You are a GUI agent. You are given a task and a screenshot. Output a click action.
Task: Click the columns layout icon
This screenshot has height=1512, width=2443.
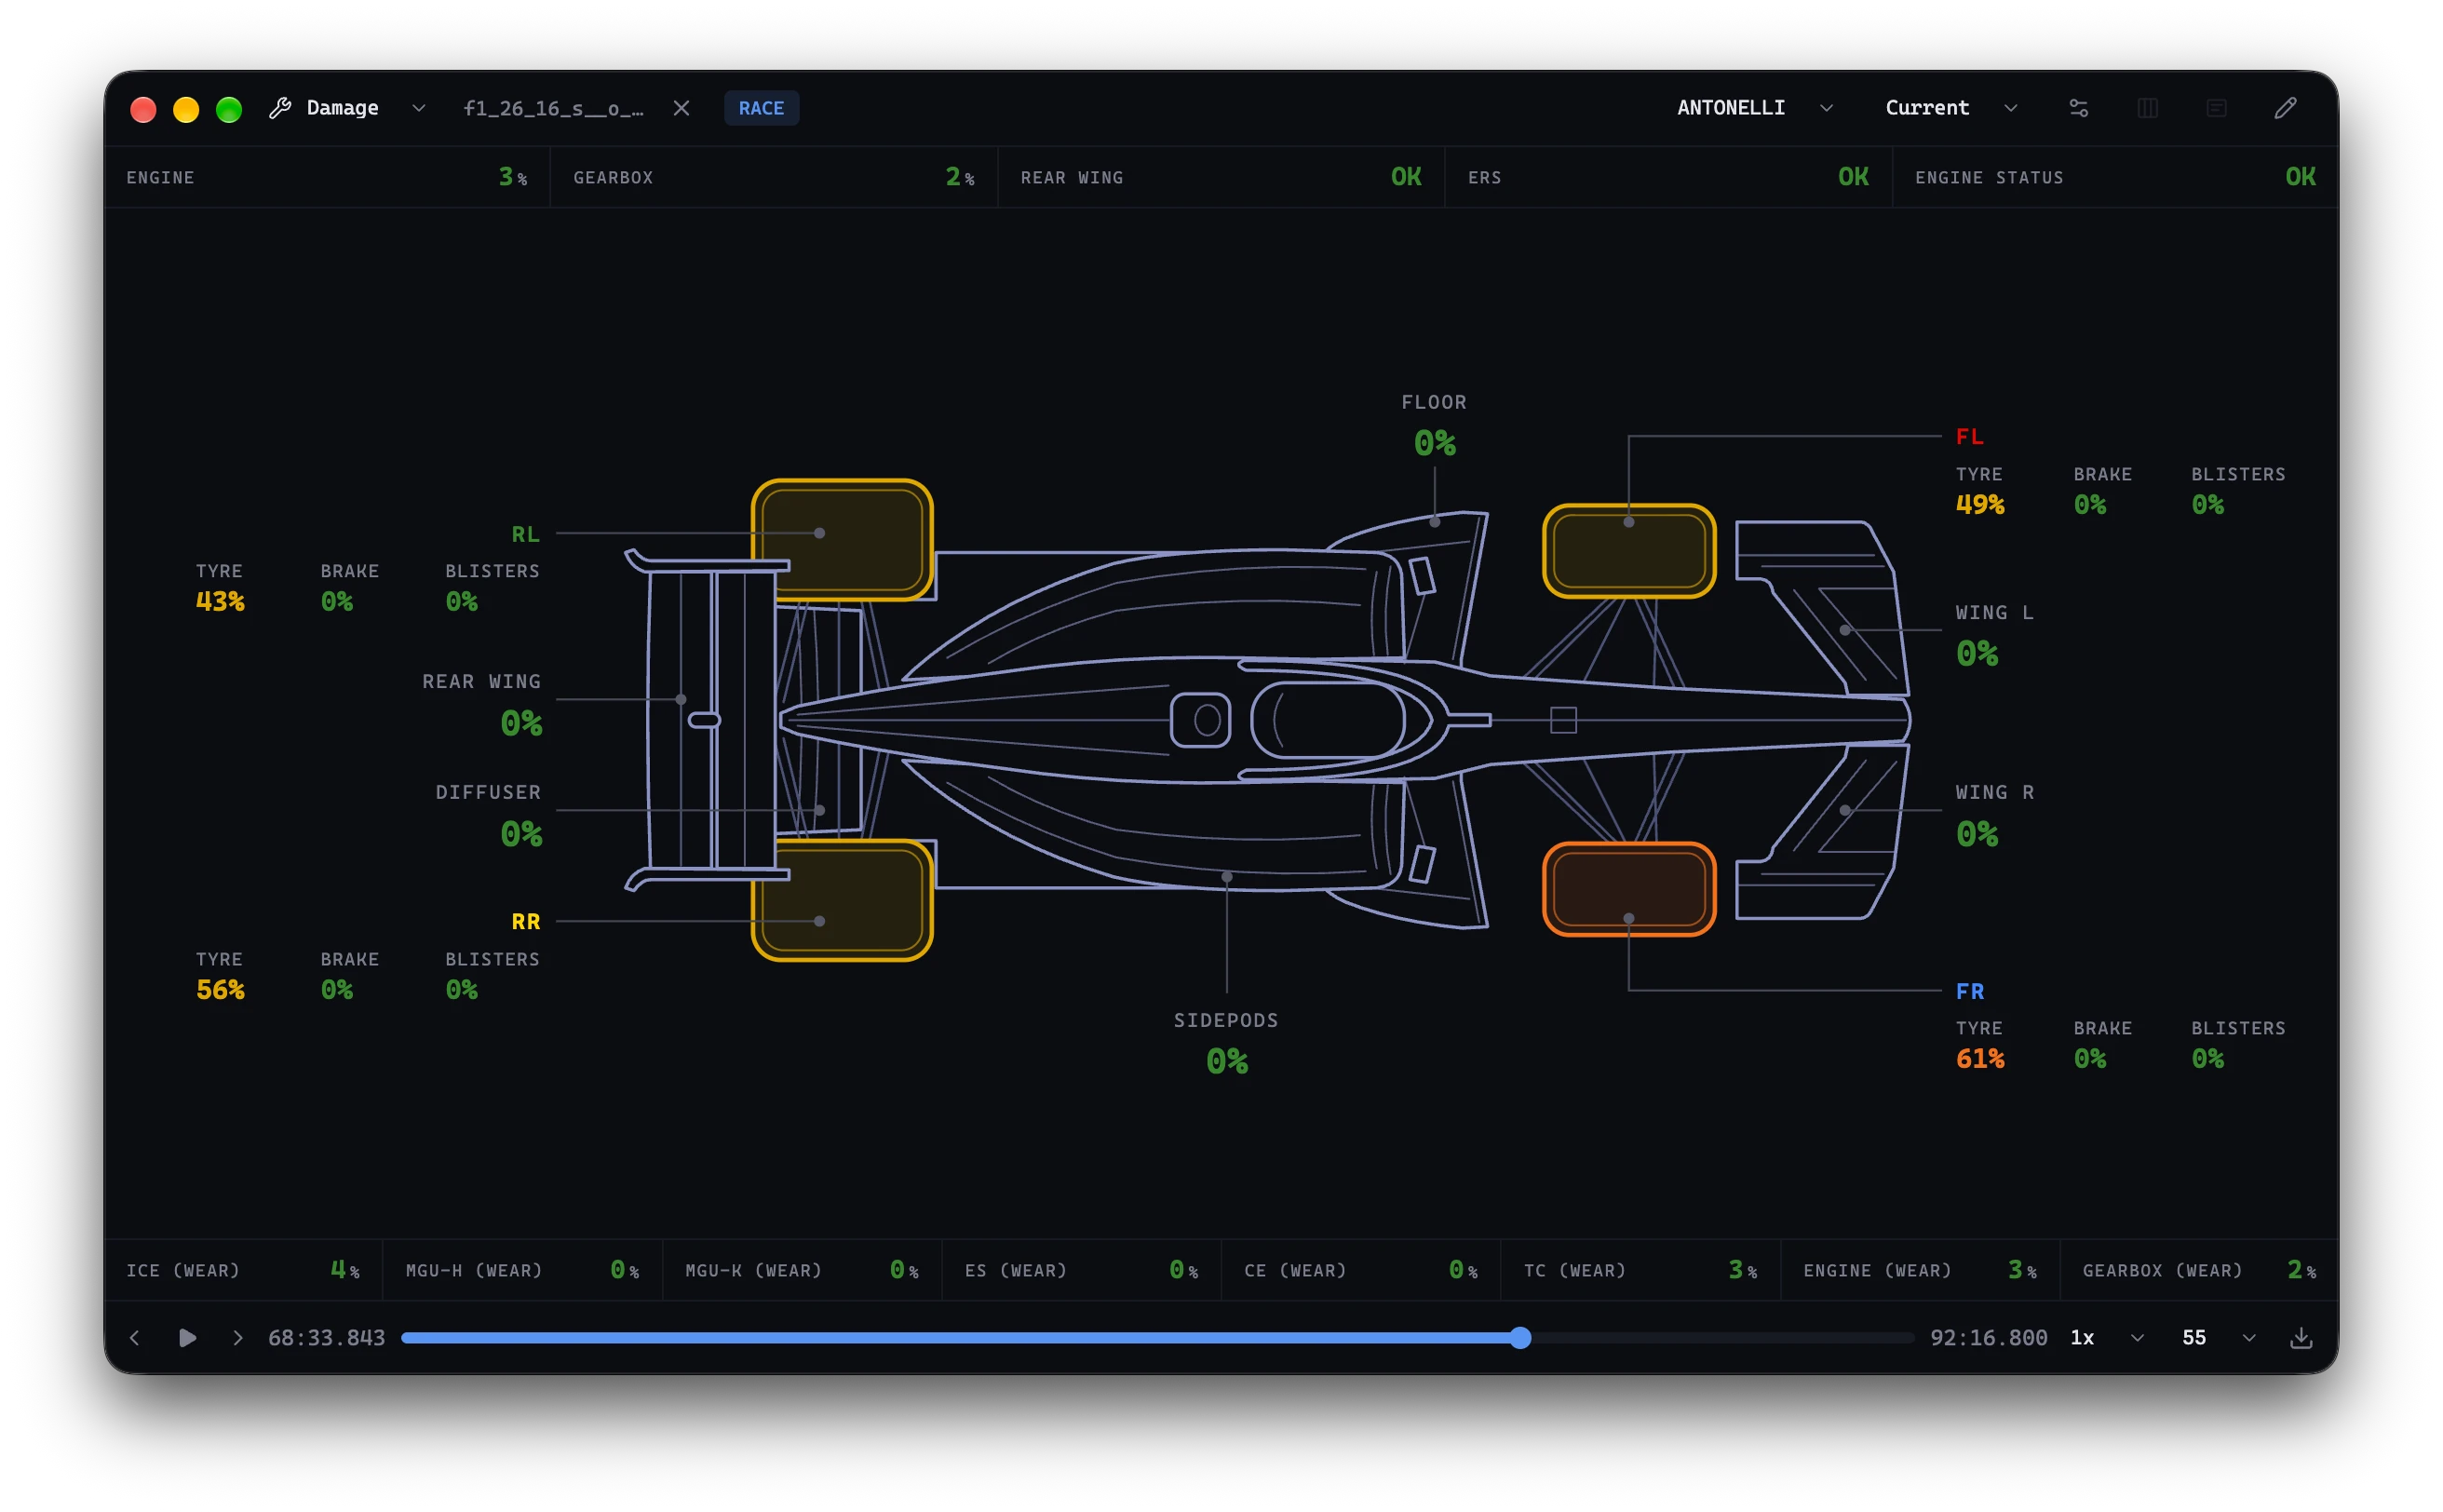tap(2147, 108)
